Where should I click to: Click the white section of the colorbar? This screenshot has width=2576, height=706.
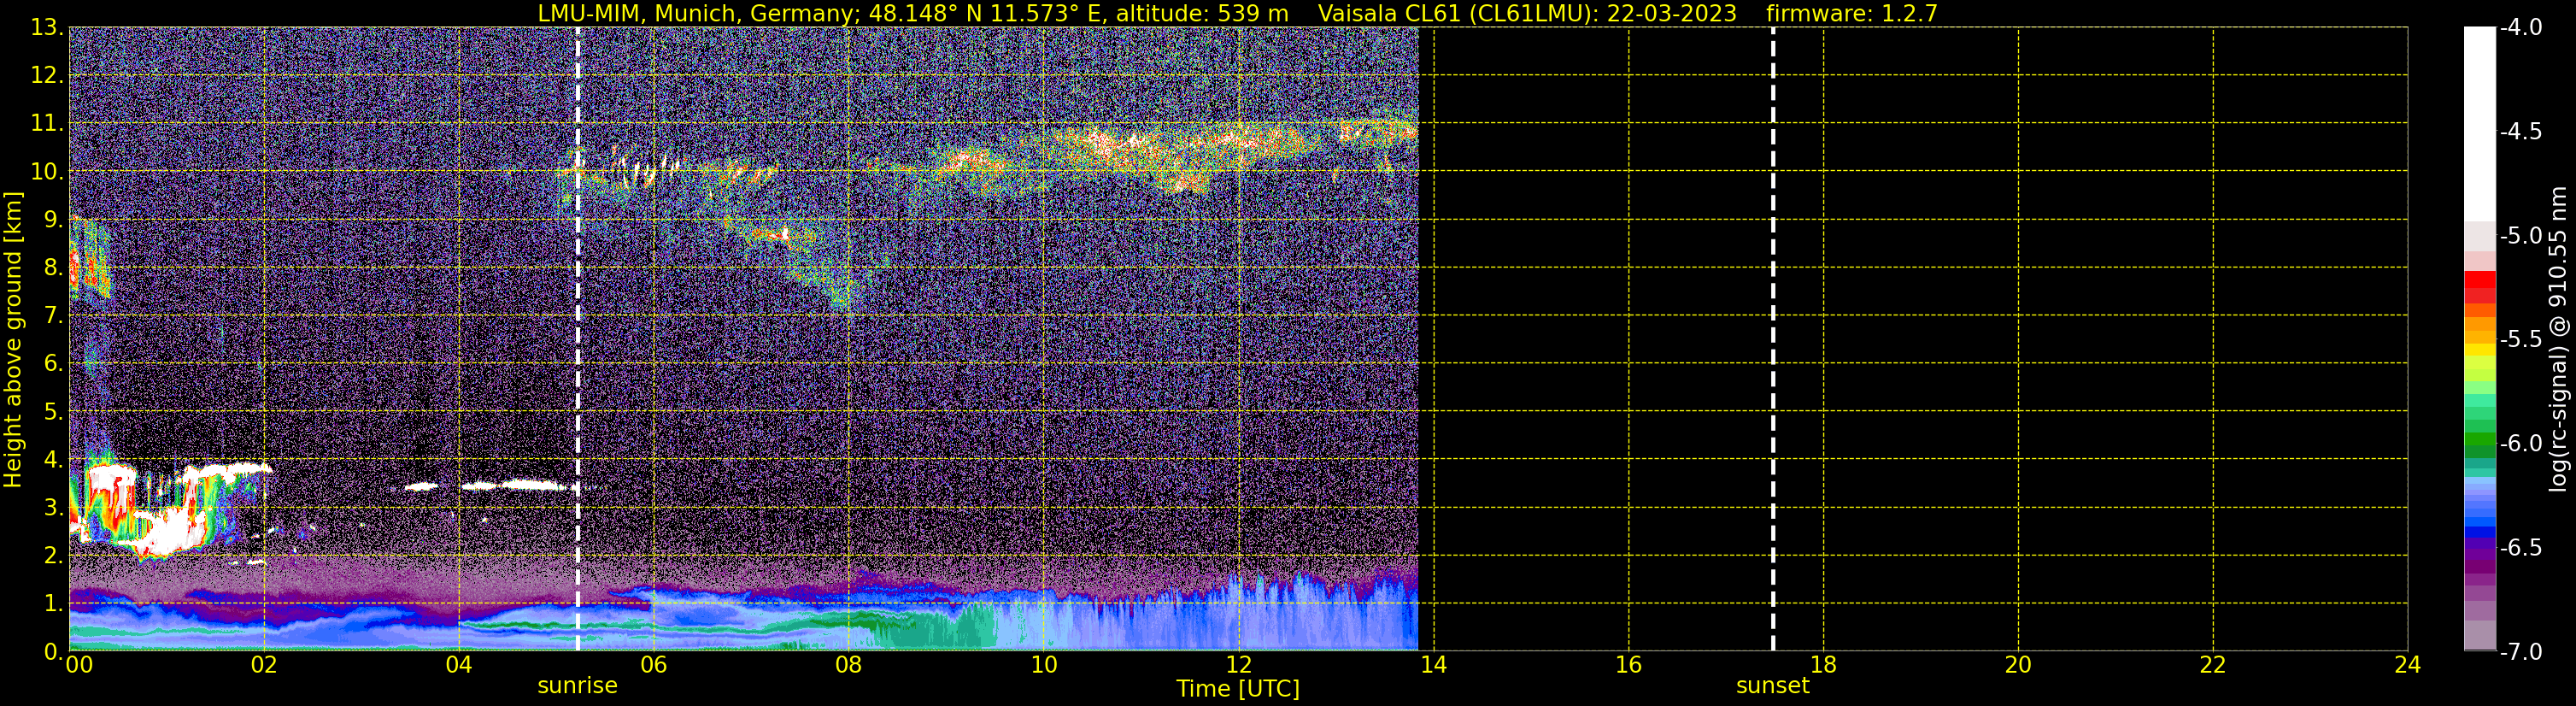[2480, 124]
